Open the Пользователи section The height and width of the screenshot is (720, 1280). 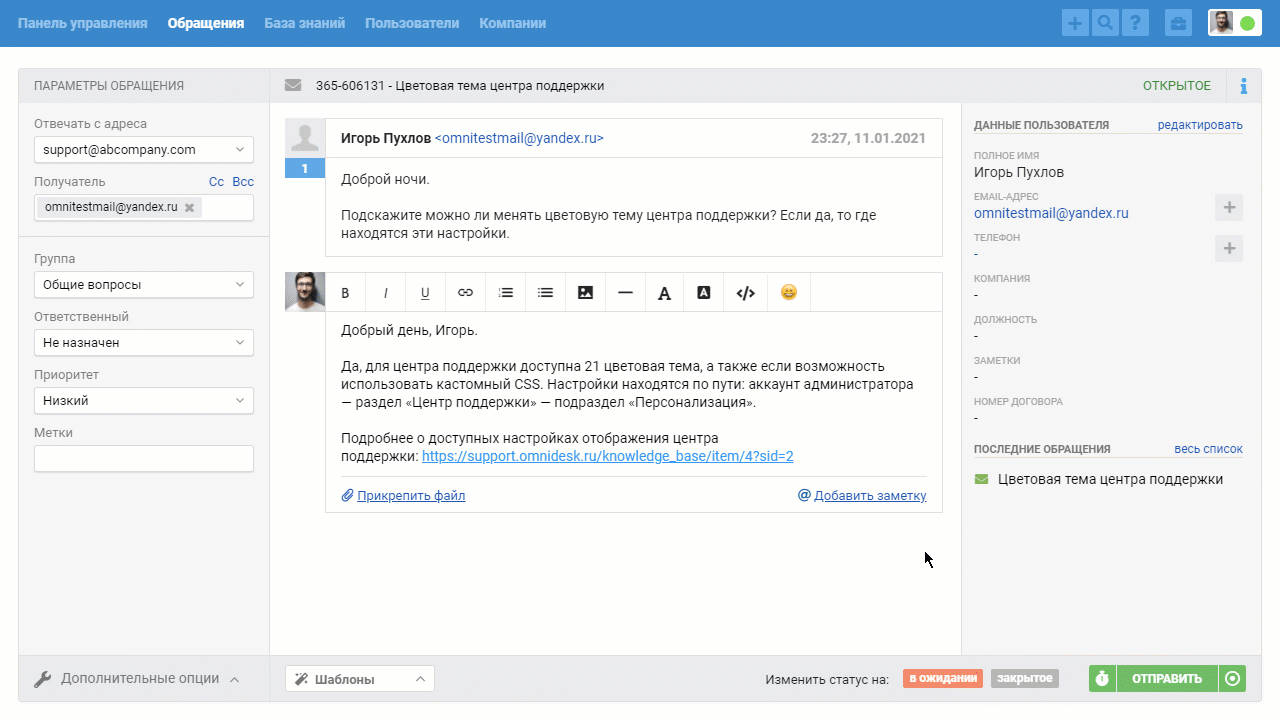(413, 21)
